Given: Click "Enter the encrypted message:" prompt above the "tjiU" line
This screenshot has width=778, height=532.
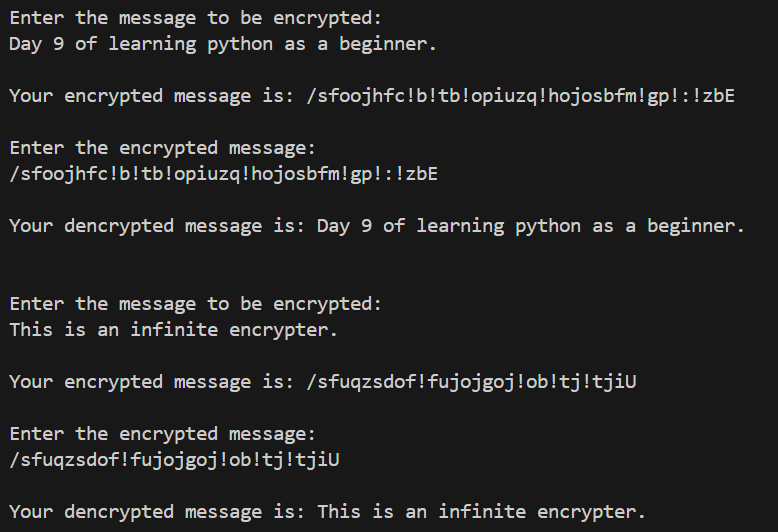Looking at the screenshot, I should pos(162,434).
